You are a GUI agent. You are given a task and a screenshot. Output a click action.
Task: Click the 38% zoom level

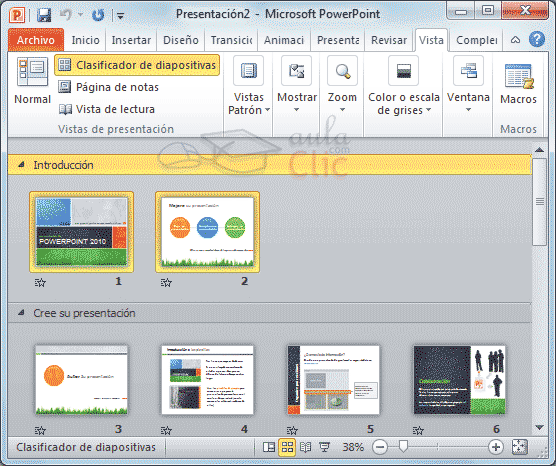[353, 447]
